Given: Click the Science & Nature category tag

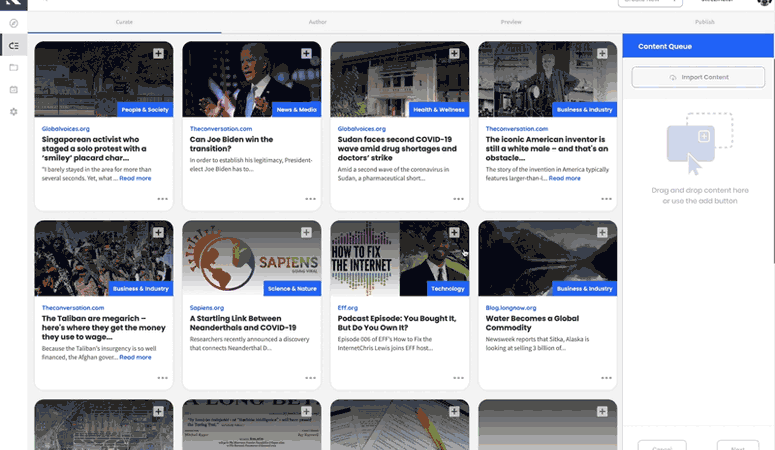Looking at the screenshot, I should tap(292, 289).
